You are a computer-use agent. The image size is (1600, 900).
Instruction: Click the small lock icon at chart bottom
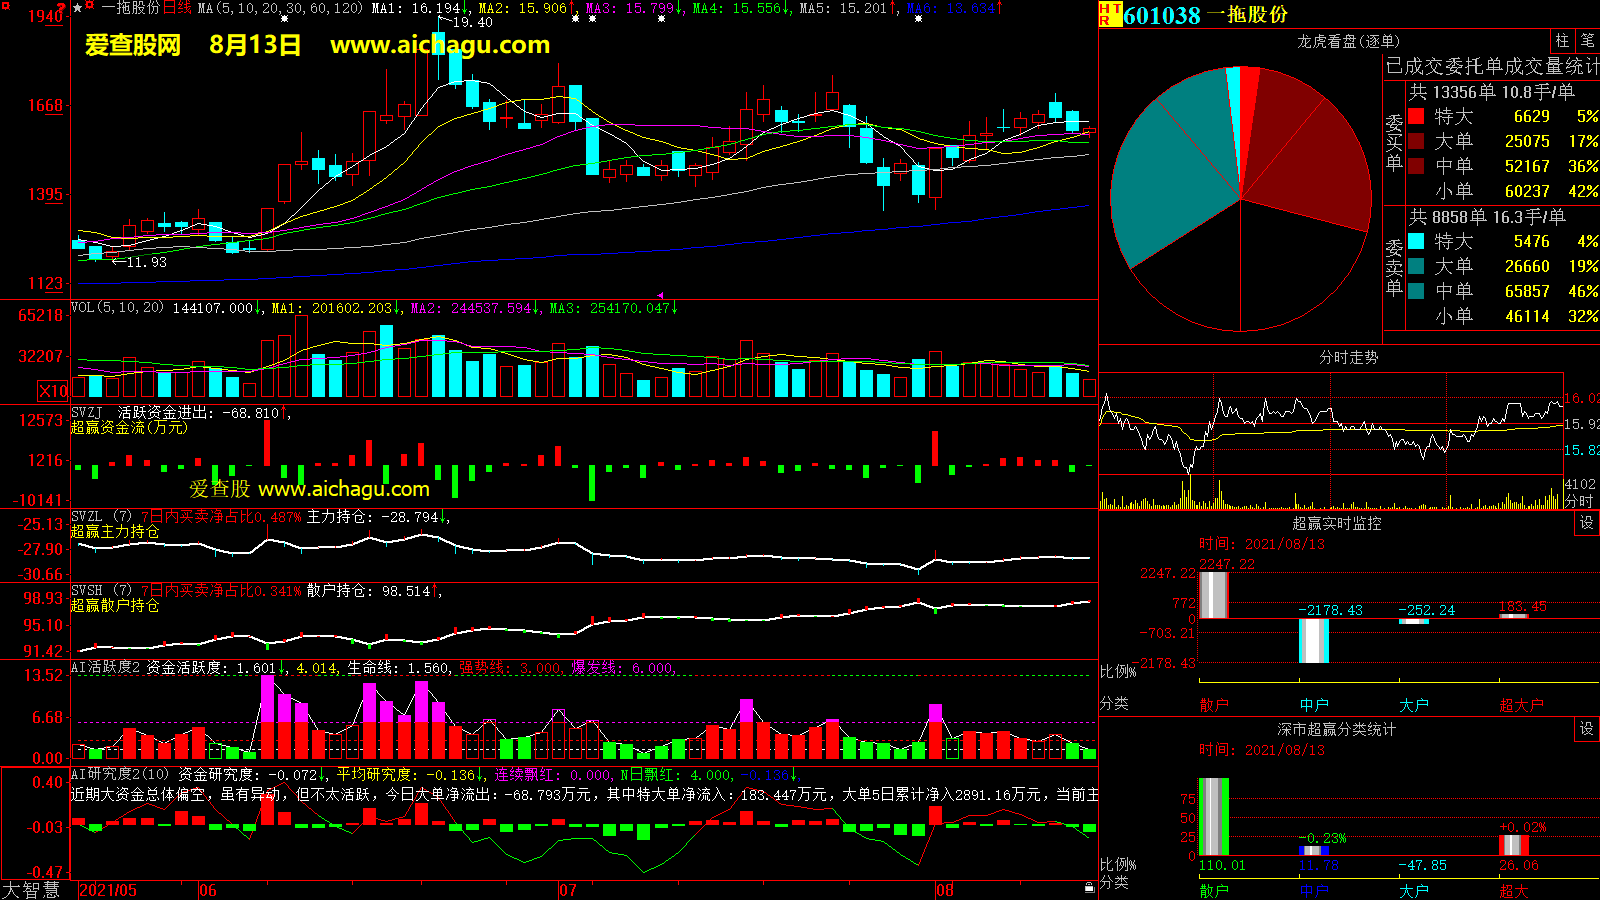point(1089,887)
